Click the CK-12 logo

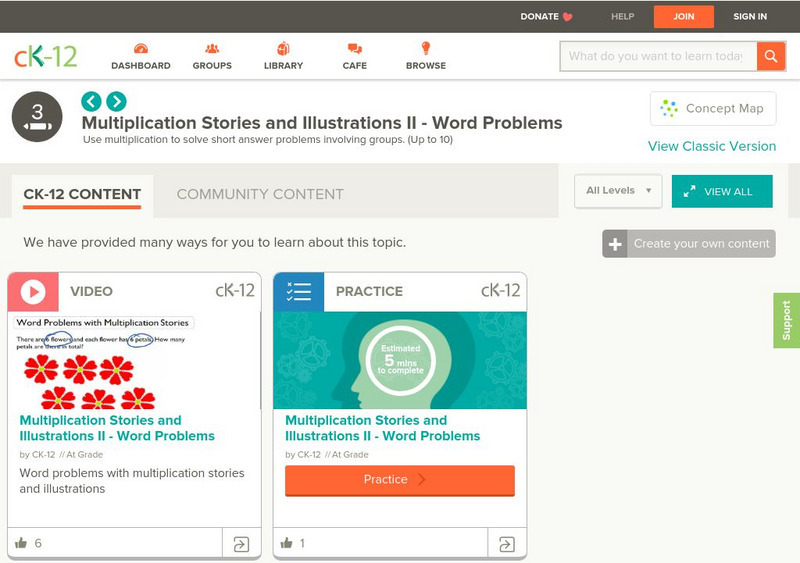pos(45,56)
